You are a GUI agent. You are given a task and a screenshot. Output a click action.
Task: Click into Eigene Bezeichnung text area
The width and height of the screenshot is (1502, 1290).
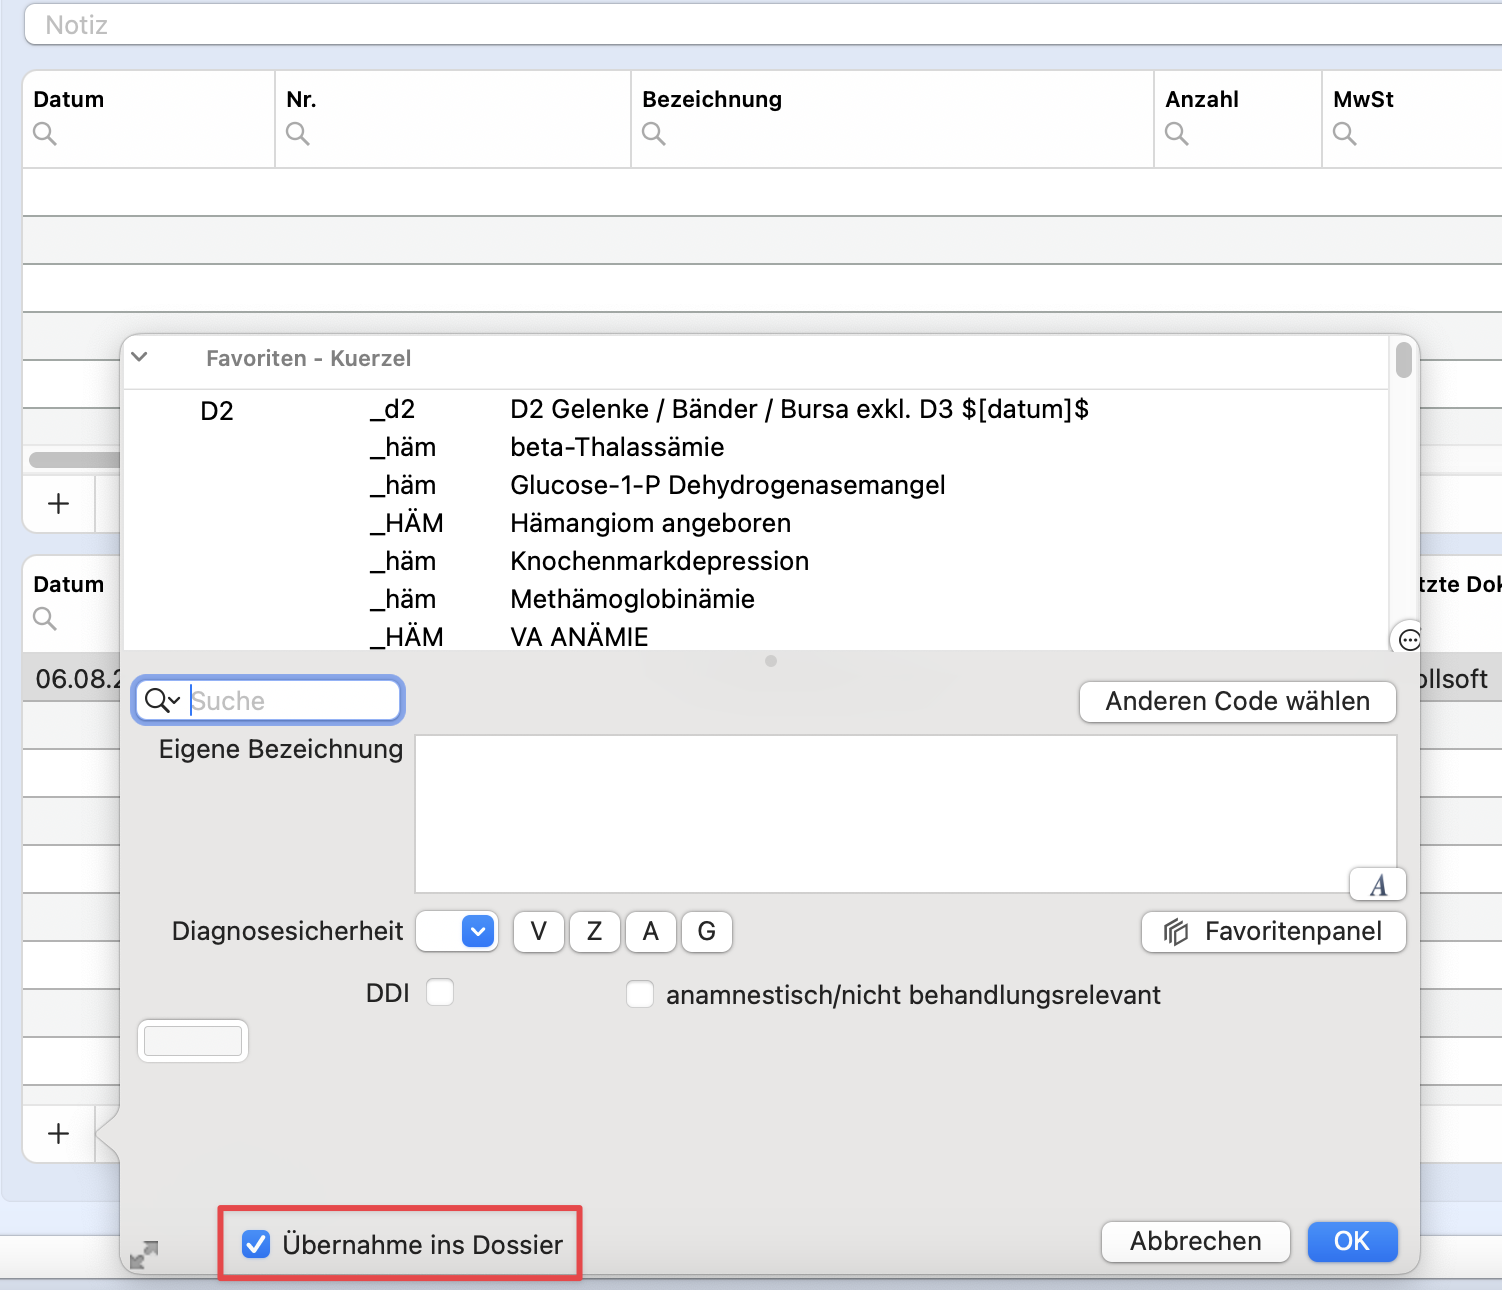point(905,814)
